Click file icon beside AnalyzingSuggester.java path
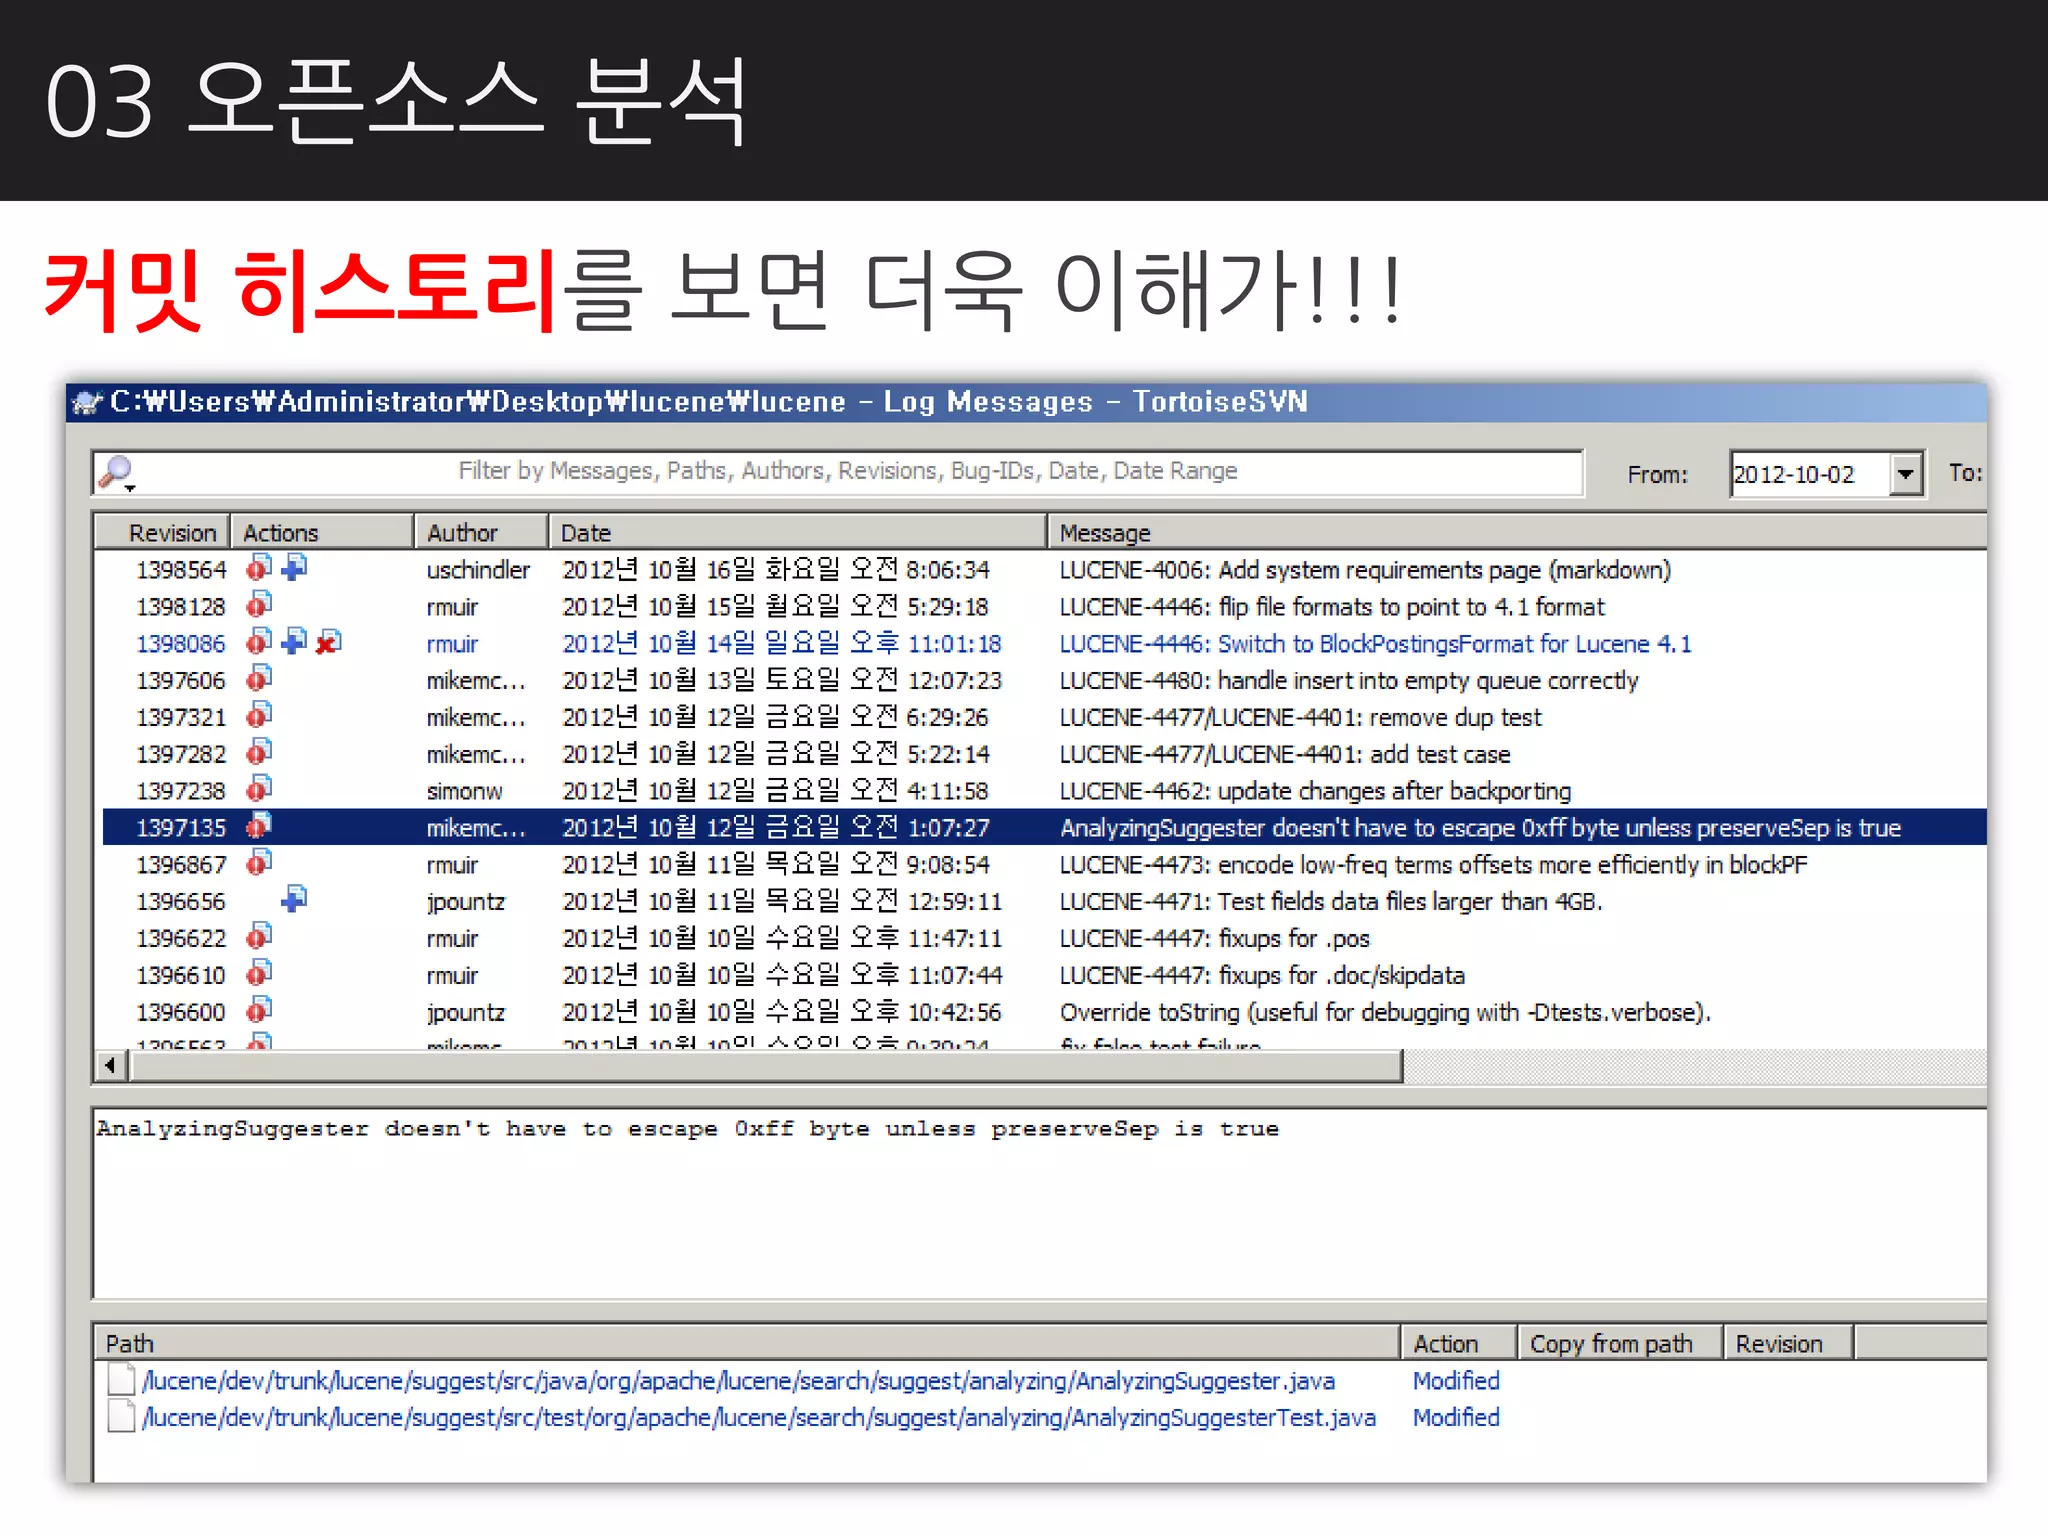This screenshot has width=2048, height=1536. [x=121, y=1380]
